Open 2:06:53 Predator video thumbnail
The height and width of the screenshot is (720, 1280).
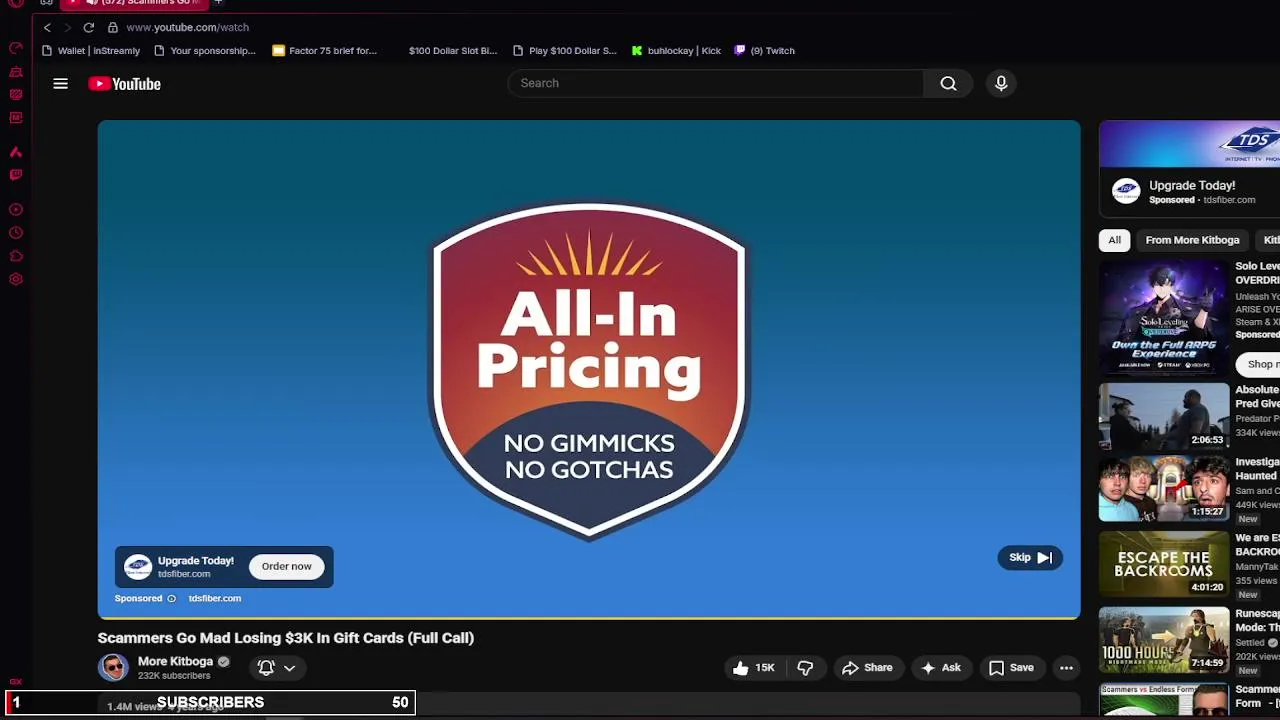(1164, 416)
